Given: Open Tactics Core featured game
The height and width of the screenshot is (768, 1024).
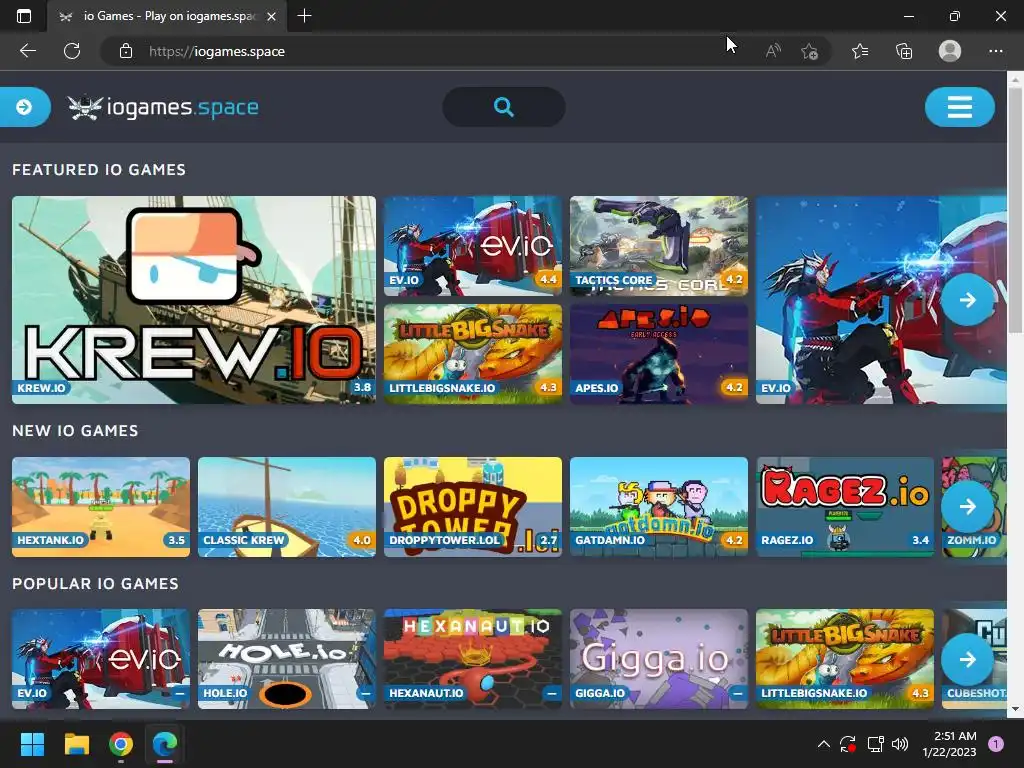Looking at the screenshot, I should (x=658, y=246).
